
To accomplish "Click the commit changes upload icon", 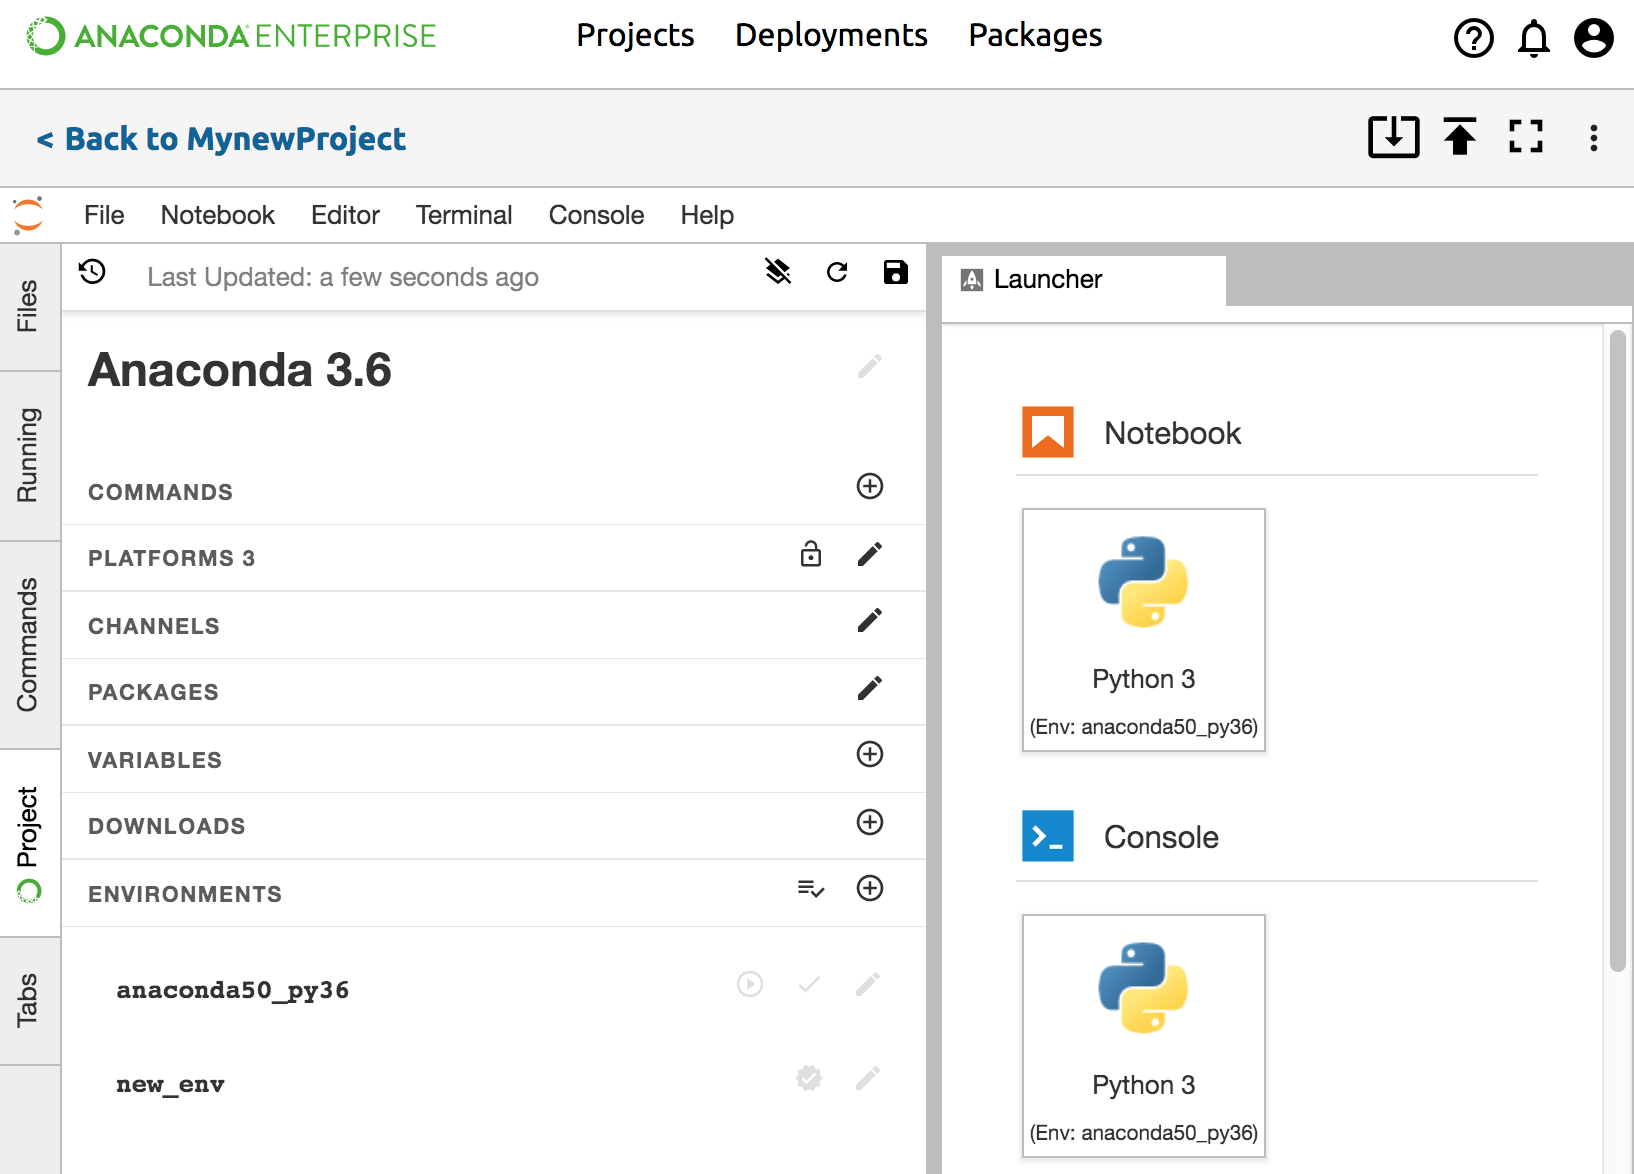I will [1460, 137].
